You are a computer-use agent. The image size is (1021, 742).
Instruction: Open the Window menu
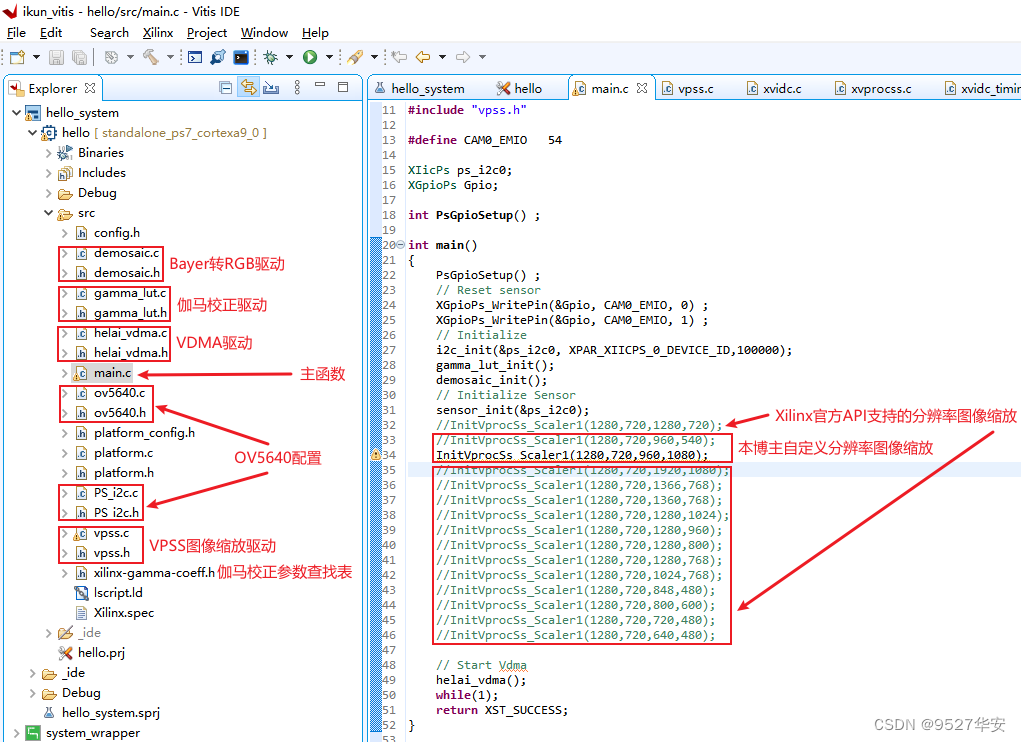[264, 33]
